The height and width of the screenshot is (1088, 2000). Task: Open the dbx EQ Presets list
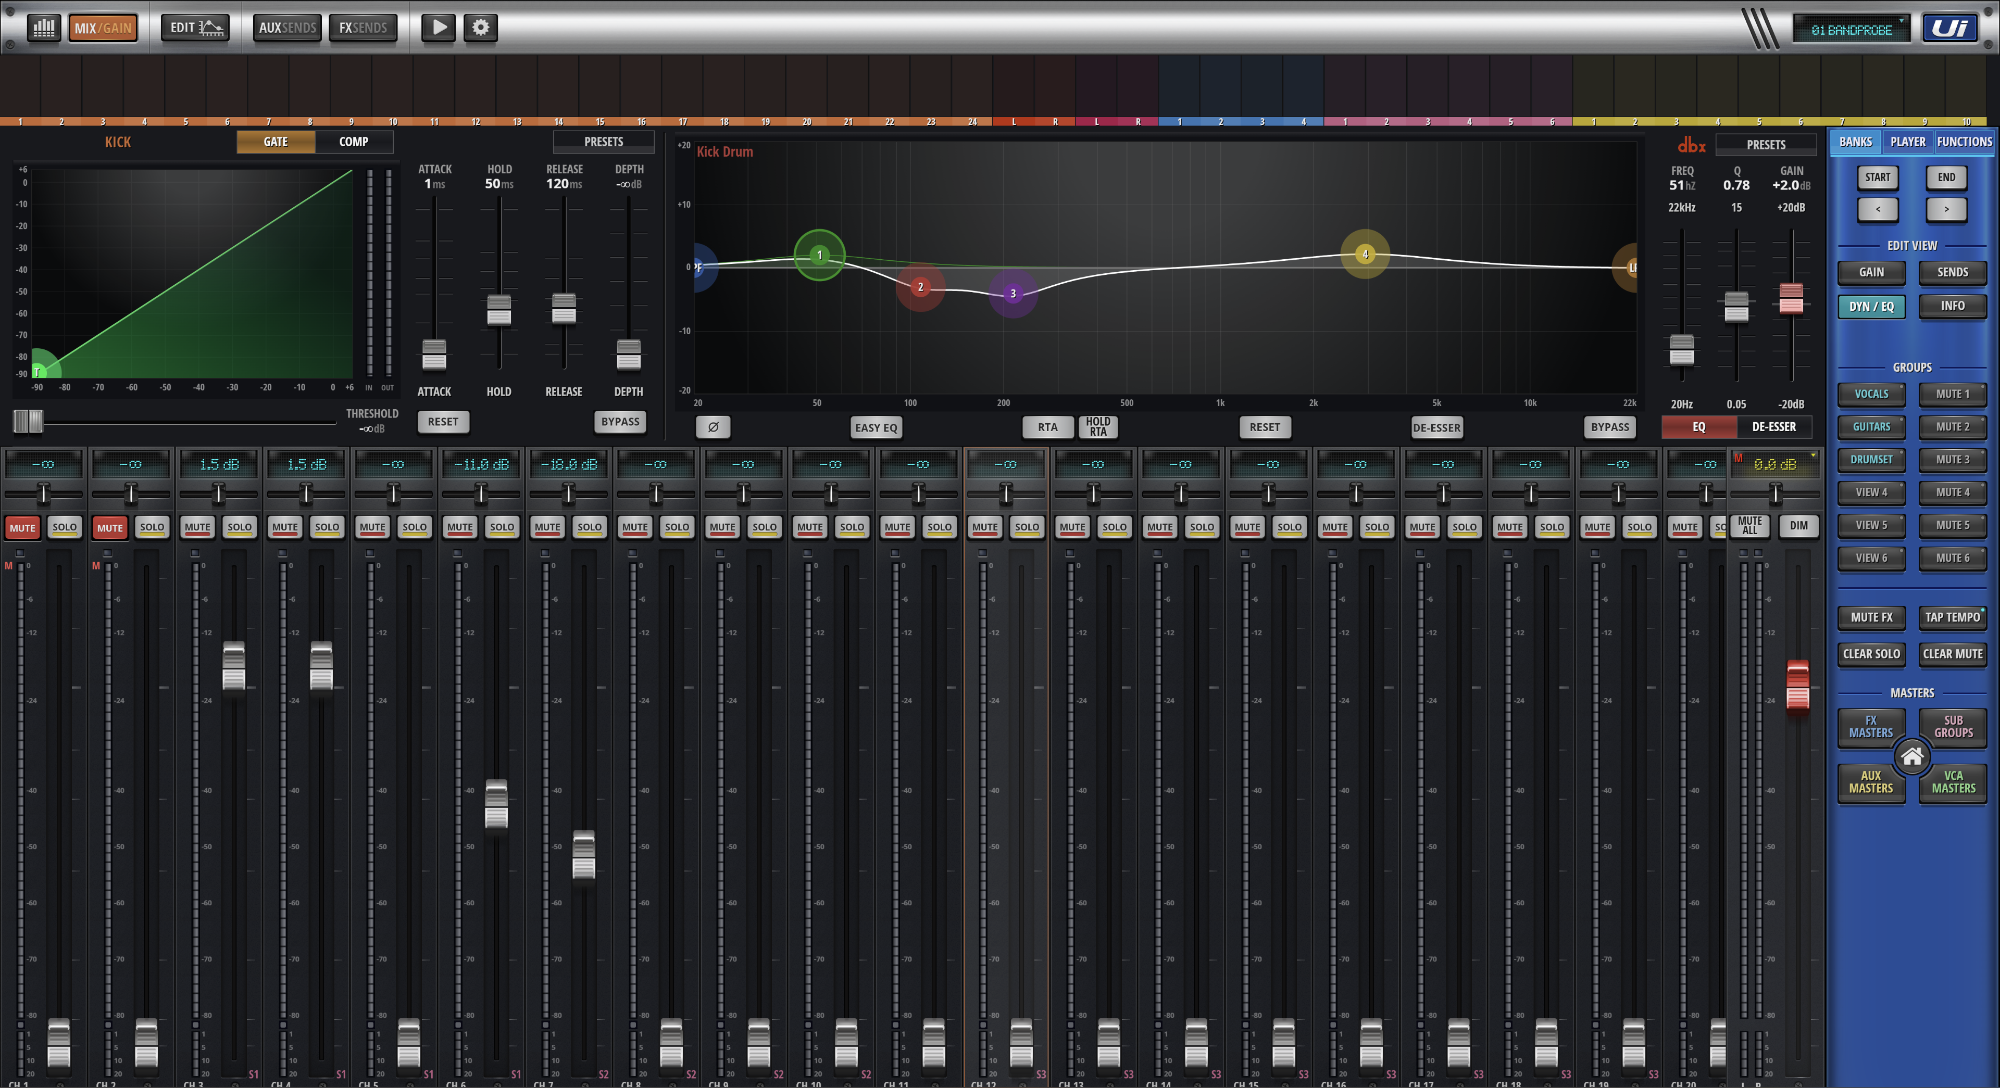point(1766,145)
